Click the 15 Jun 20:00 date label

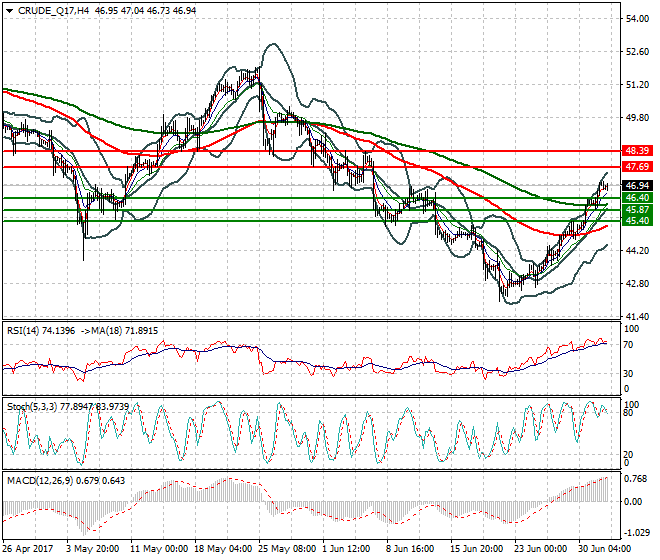[x=476, y=549]
